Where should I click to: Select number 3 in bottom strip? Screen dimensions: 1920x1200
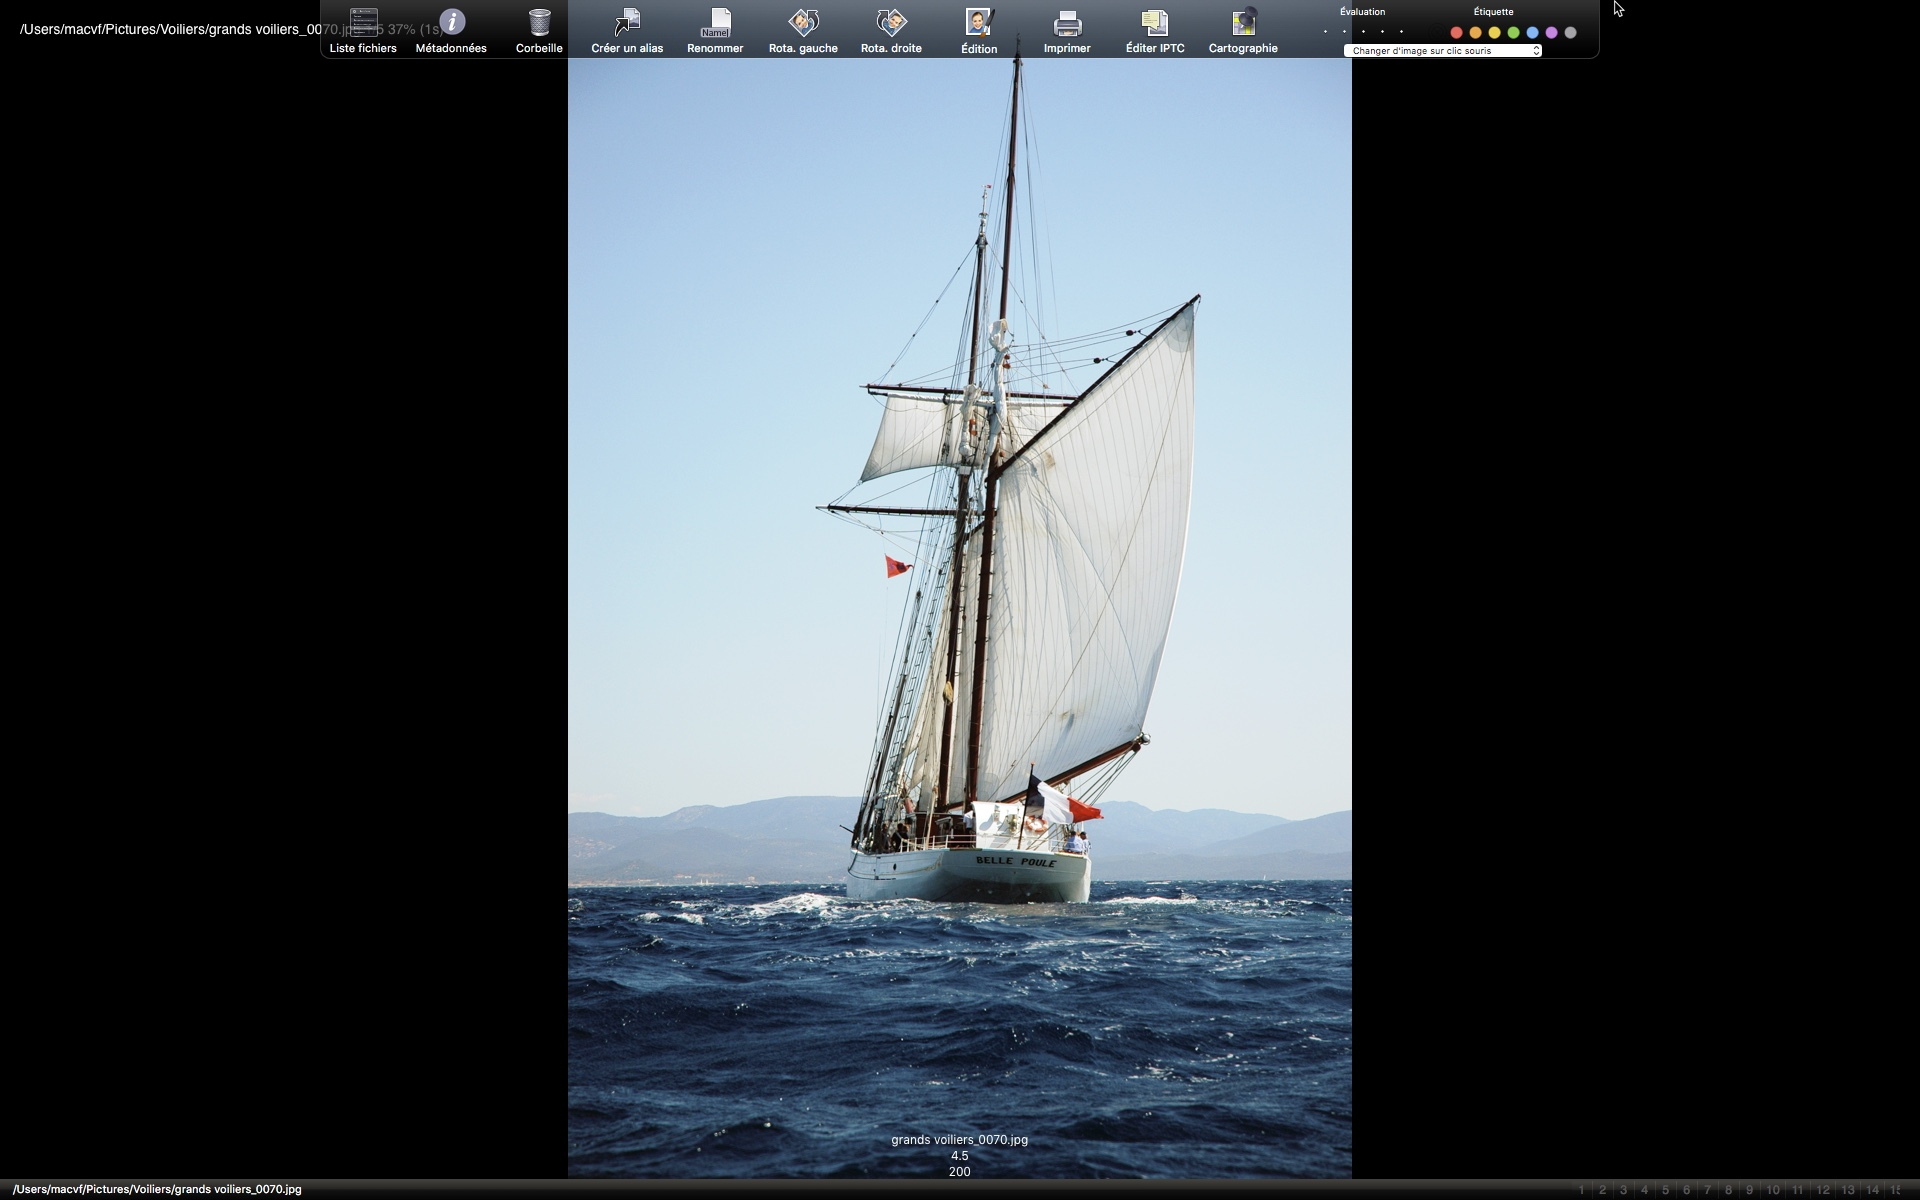click(x=1623, y=1190)
